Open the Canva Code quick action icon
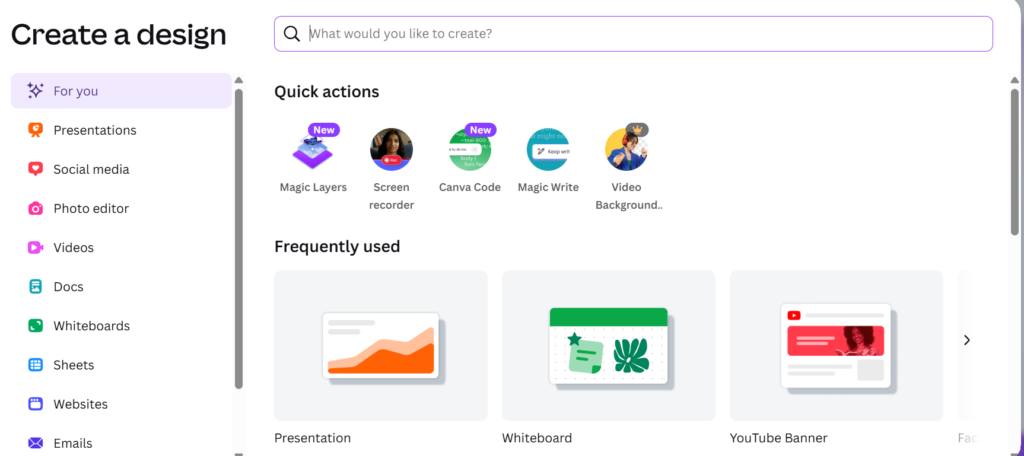The height and width of the screenshot is (456, 1024). coord(470,150)
